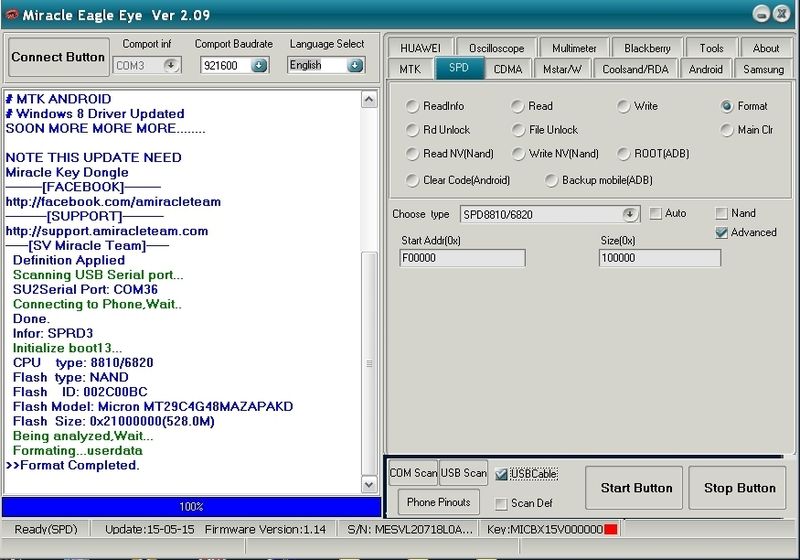Click the facebook.com/amiracleteam link text
The width and height of the screenshot is (800, 560).
(113, 202)
